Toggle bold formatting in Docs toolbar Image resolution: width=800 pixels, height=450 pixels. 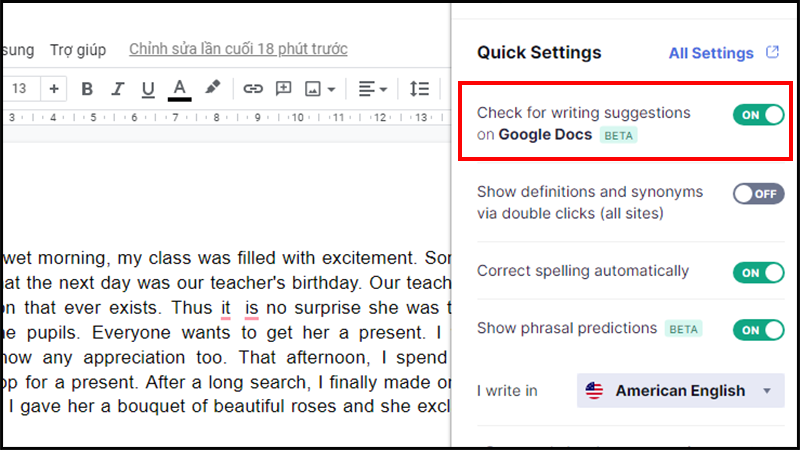click(87, 89)
